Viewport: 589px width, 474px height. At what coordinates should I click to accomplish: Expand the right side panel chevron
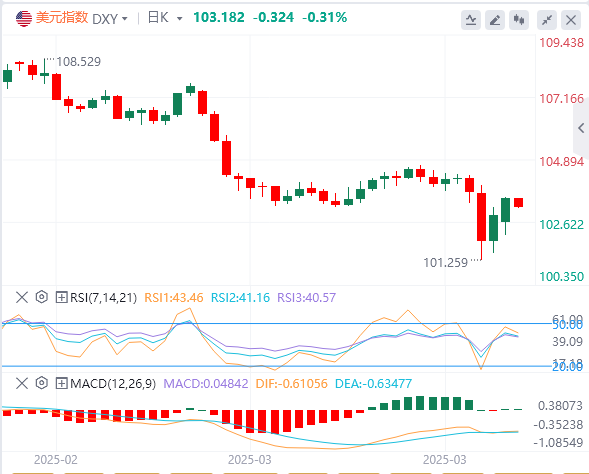point(581,128)
